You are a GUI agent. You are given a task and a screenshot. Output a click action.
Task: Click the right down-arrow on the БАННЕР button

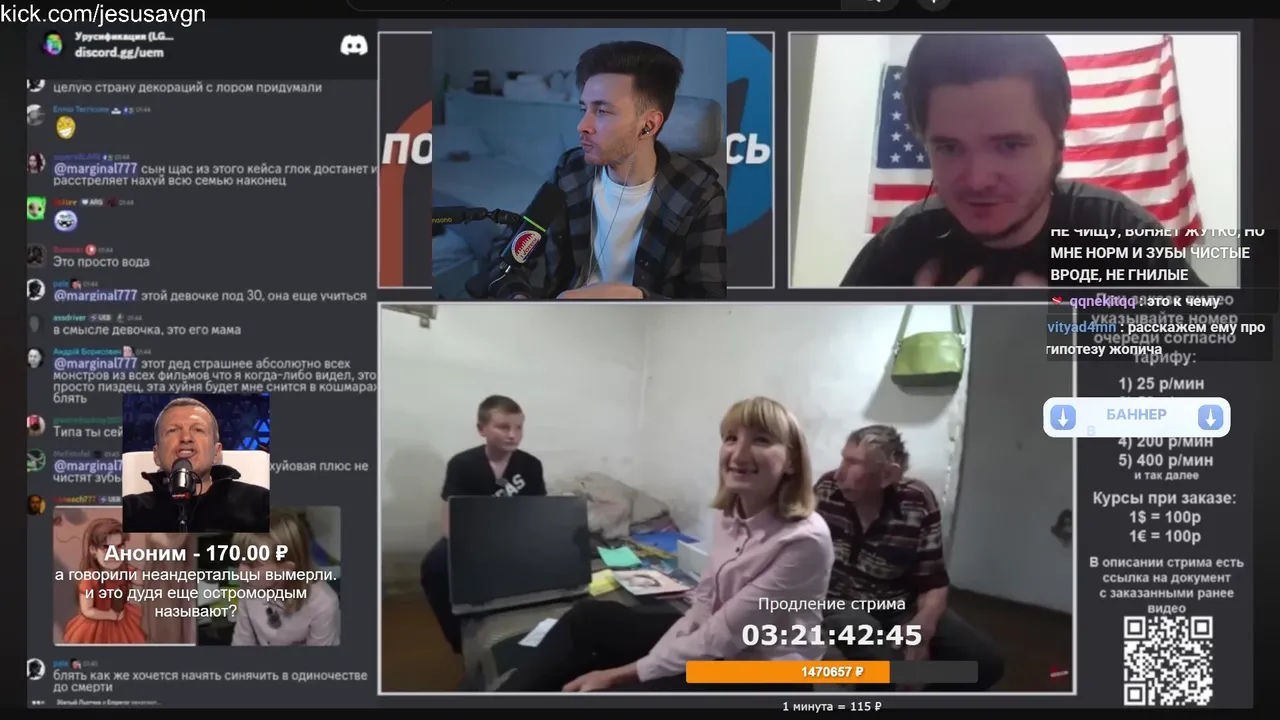coord(1210,417)
